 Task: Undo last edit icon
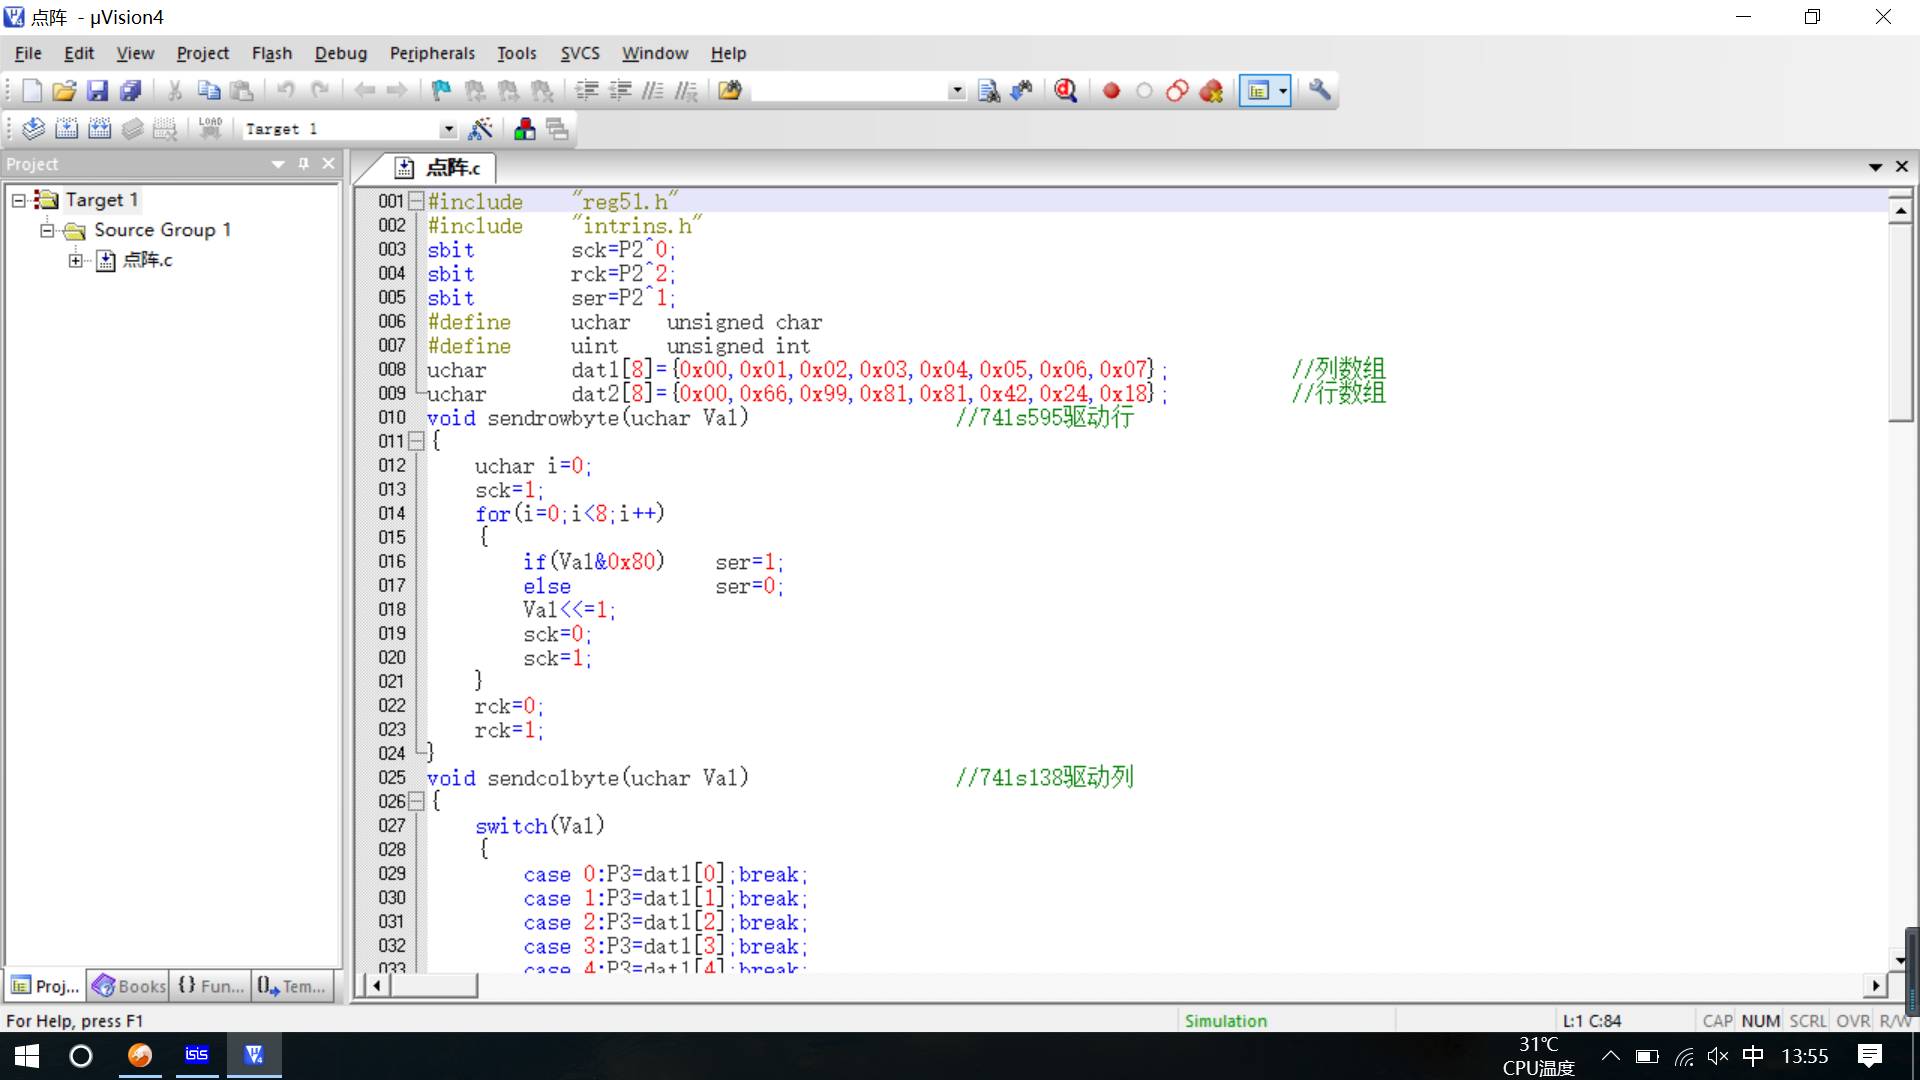[286, 91]
